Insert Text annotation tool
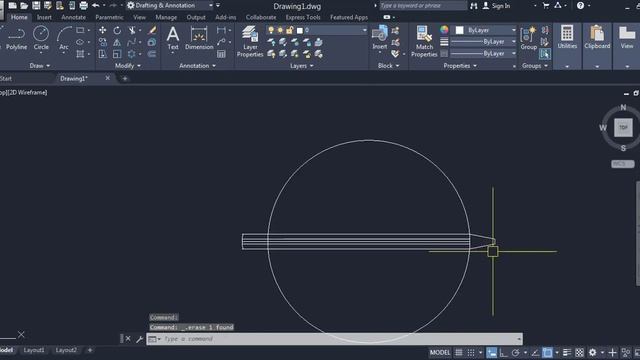 point(173,38)
